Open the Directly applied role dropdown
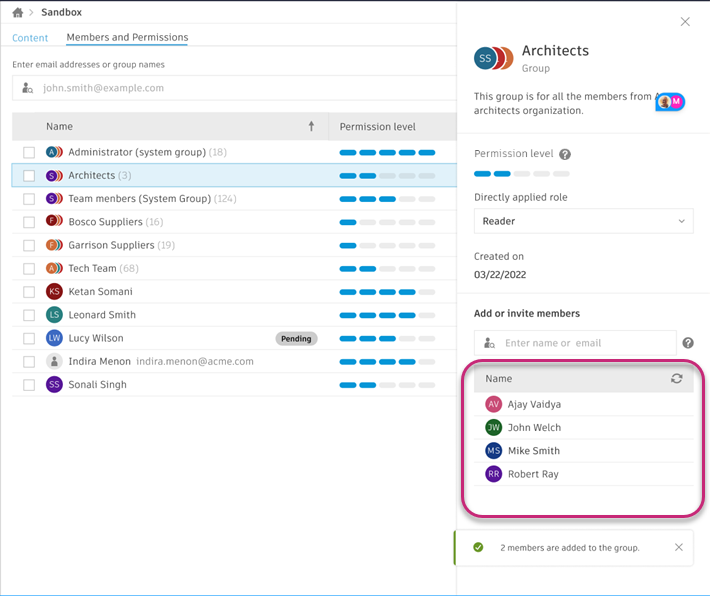 (x=583, y=221)
